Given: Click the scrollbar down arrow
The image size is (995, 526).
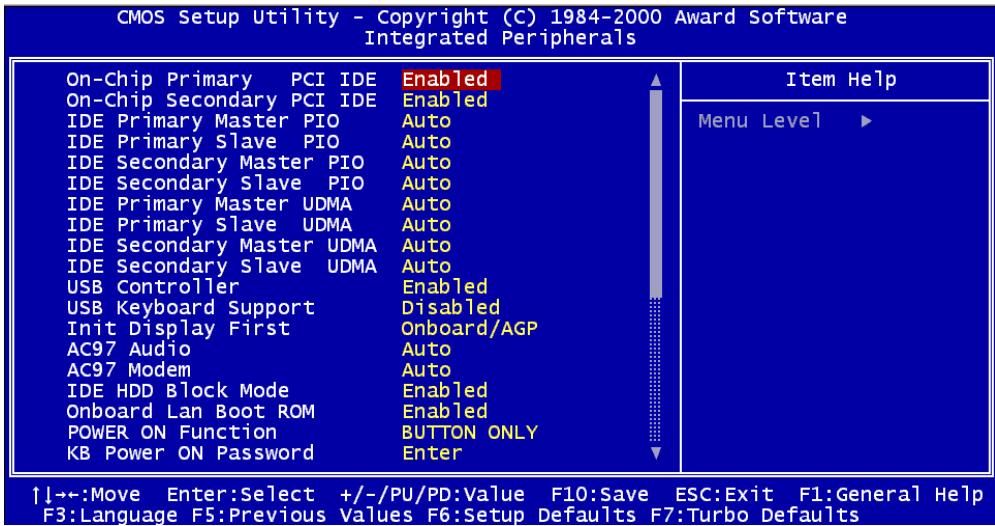Looking at the screenshot, I should [x=656, y=453].
